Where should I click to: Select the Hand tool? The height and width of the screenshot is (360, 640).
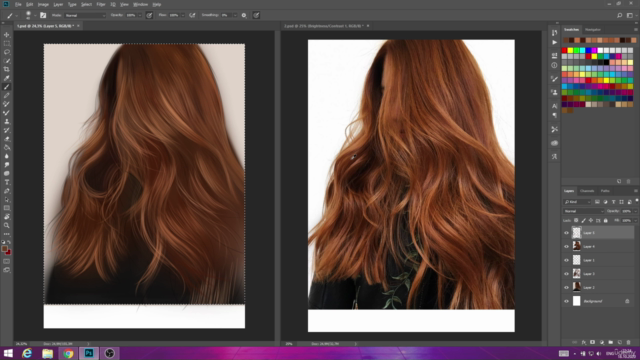click(x=7, y=217)
